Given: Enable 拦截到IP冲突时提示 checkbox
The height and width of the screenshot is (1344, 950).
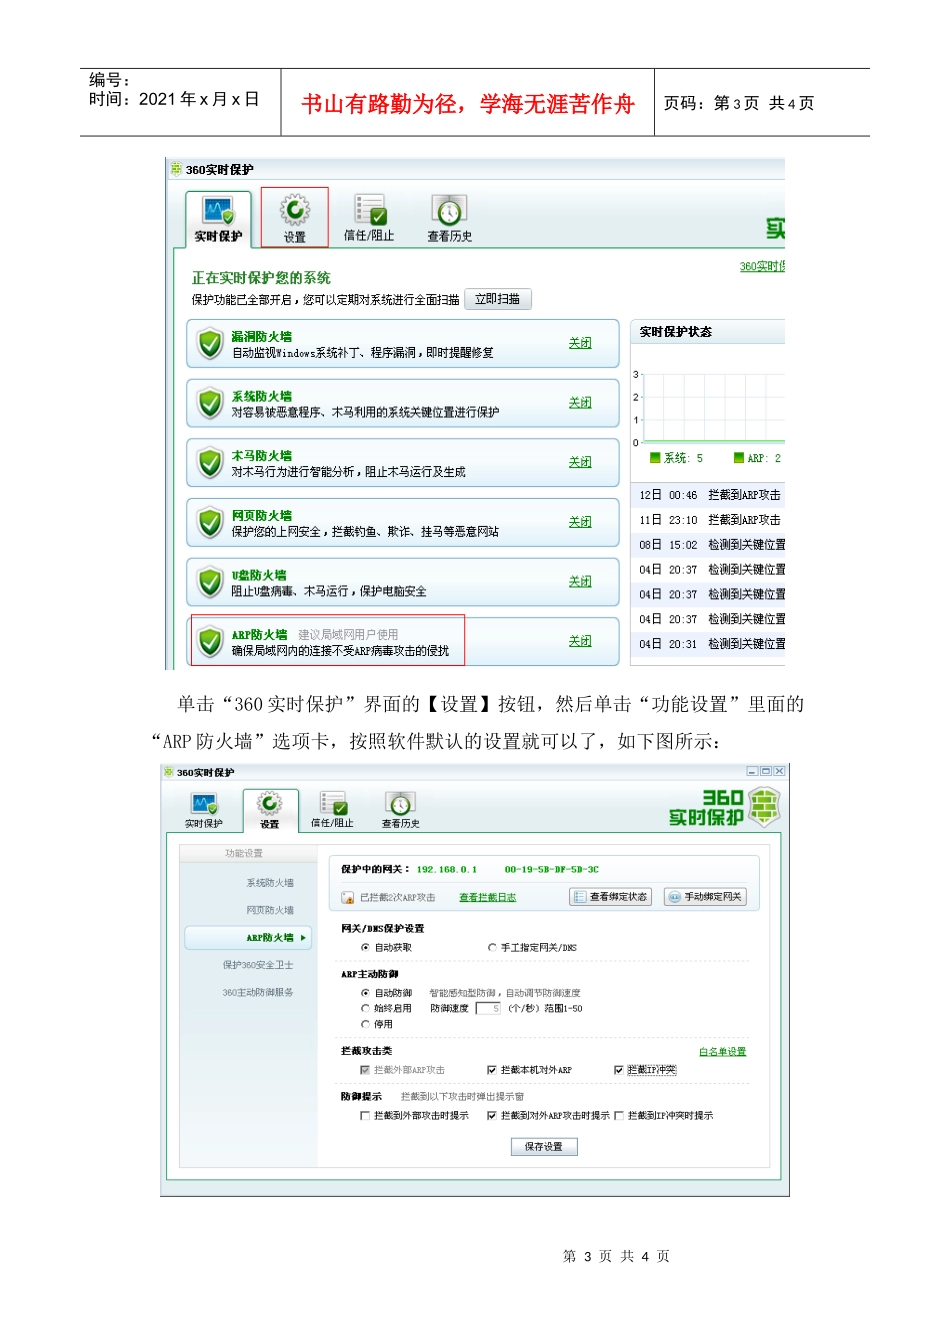Looking at the screenshot, I should (x=619, y=1116).
